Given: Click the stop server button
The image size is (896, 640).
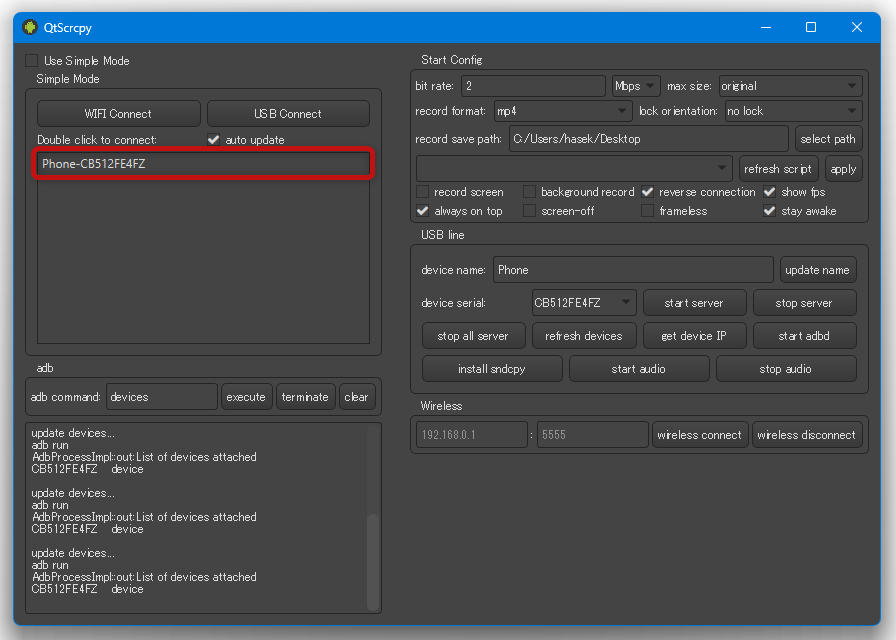Looking at the screenshot, I should click(804, 303).
